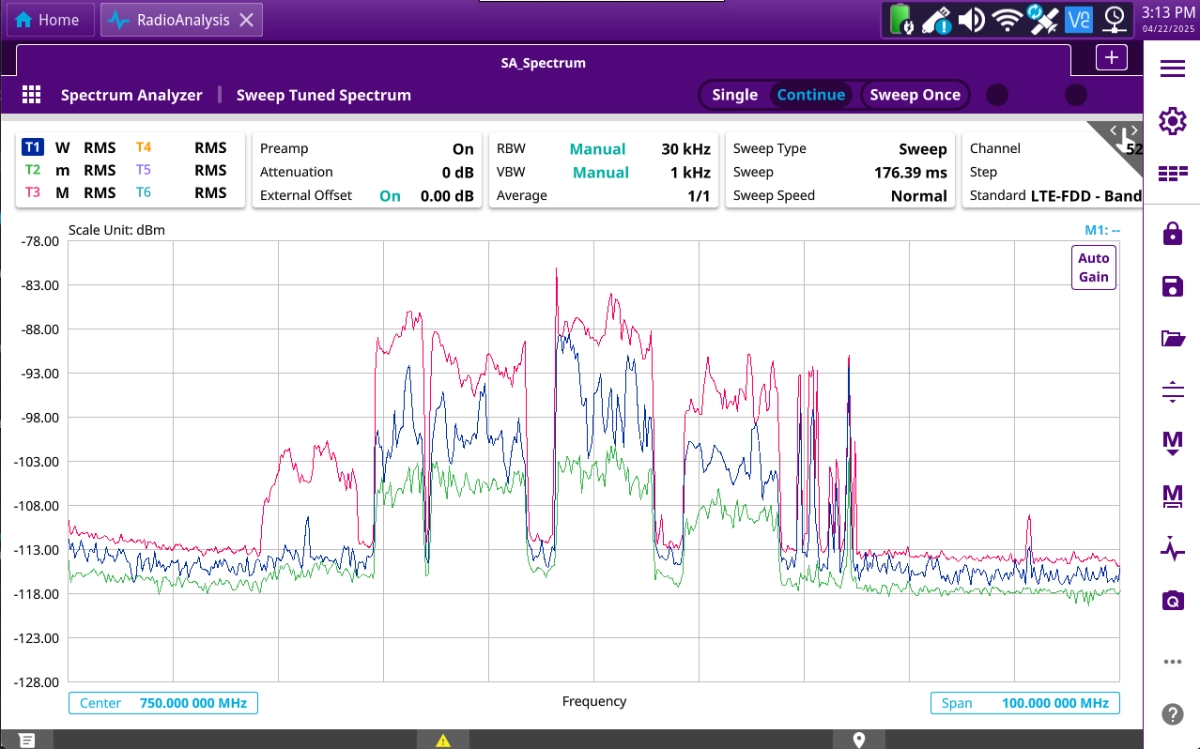The width and height of the screenshot is (1200, 749).
Task: Open the load file folder icon
Action: 1172,338
